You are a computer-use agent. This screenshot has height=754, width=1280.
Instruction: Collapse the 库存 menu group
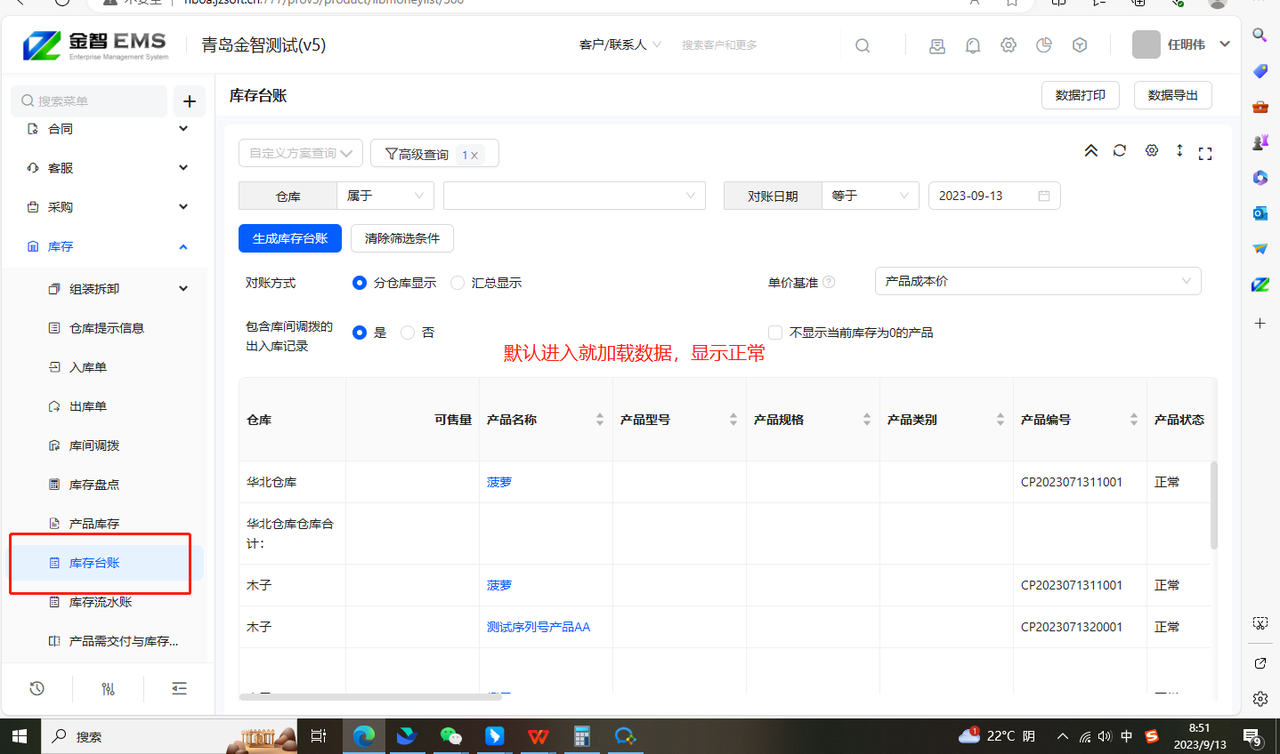[x=183, y=246]
